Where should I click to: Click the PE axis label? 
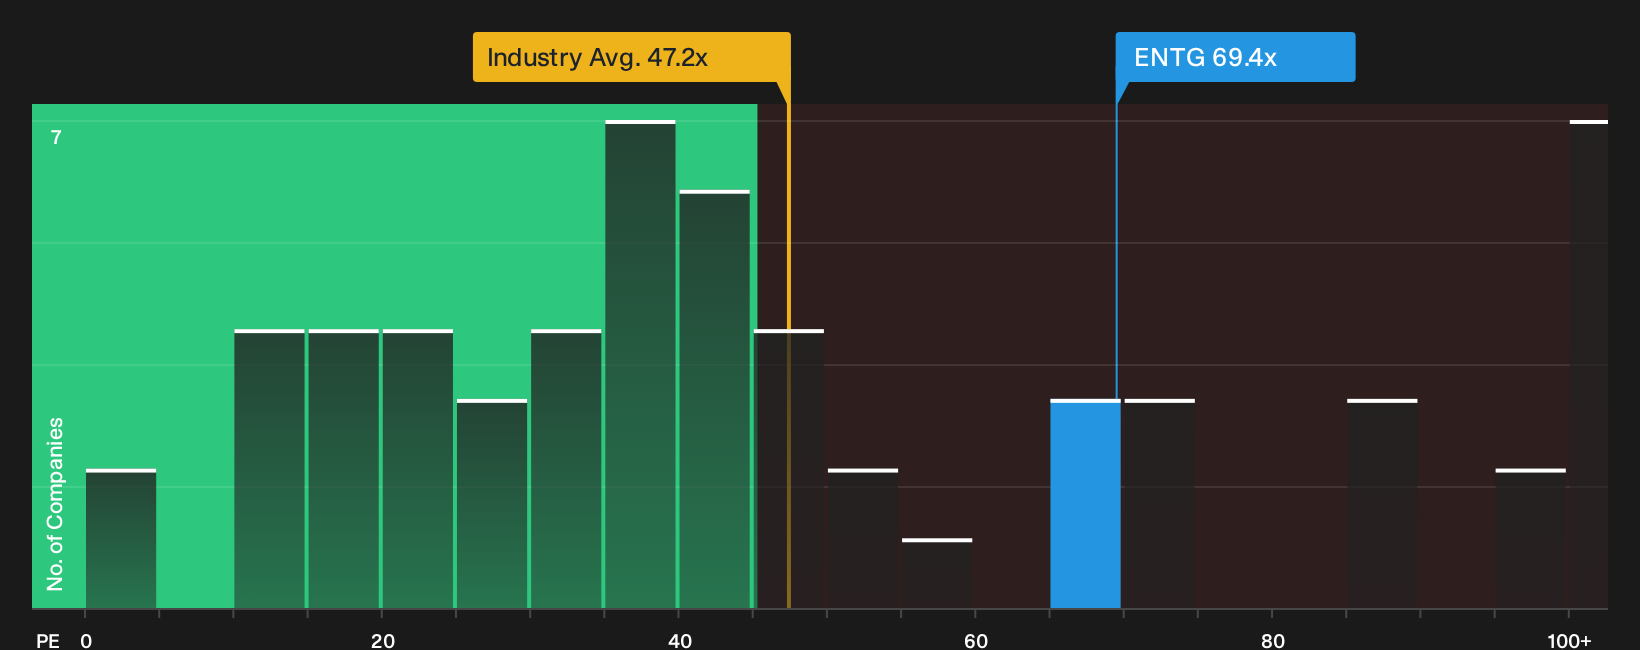(x=48, y=641)
